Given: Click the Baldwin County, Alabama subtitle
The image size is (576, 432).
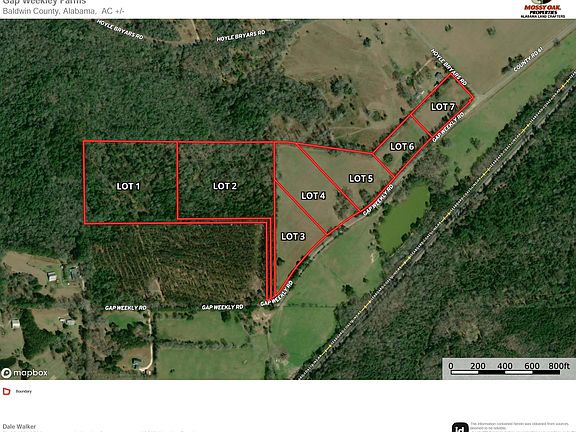Looking at the screenshot, I should [x=49, y=11].
